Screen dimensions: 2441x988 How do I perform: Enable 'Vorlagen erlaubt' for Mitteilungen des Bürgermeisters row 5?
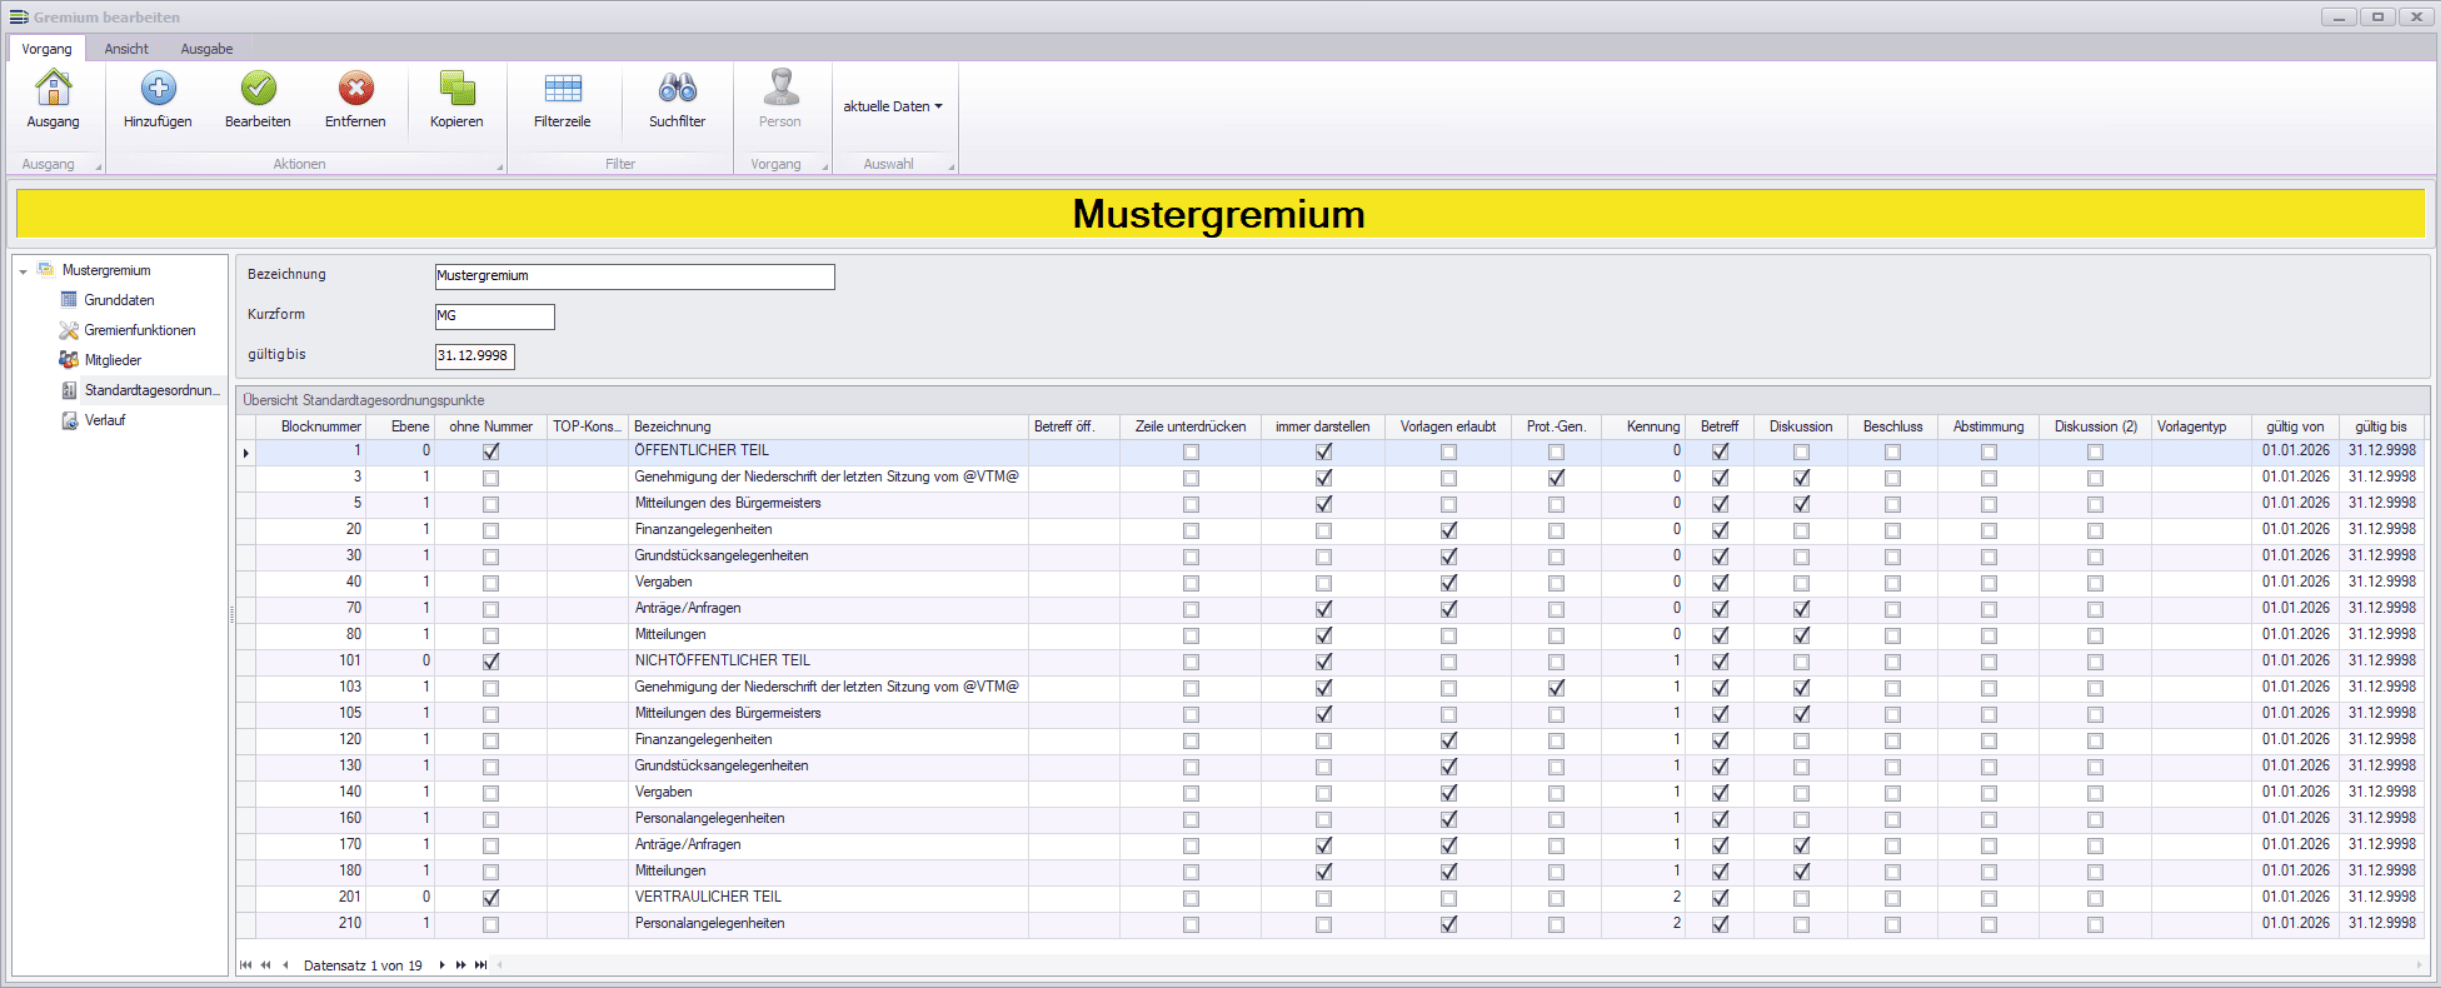[x=1448, y=505]
